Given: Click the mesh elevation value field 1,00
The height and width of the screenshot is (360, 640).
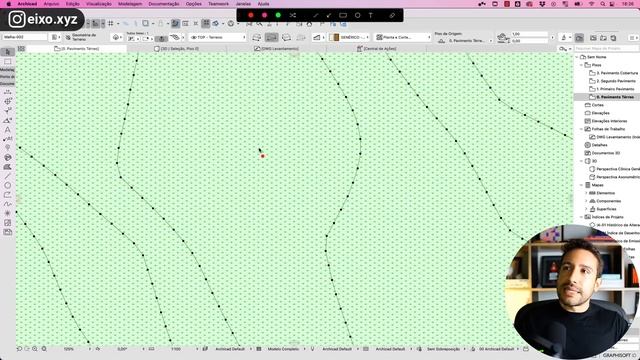Looking at the screenshot, I should [530, 34].
